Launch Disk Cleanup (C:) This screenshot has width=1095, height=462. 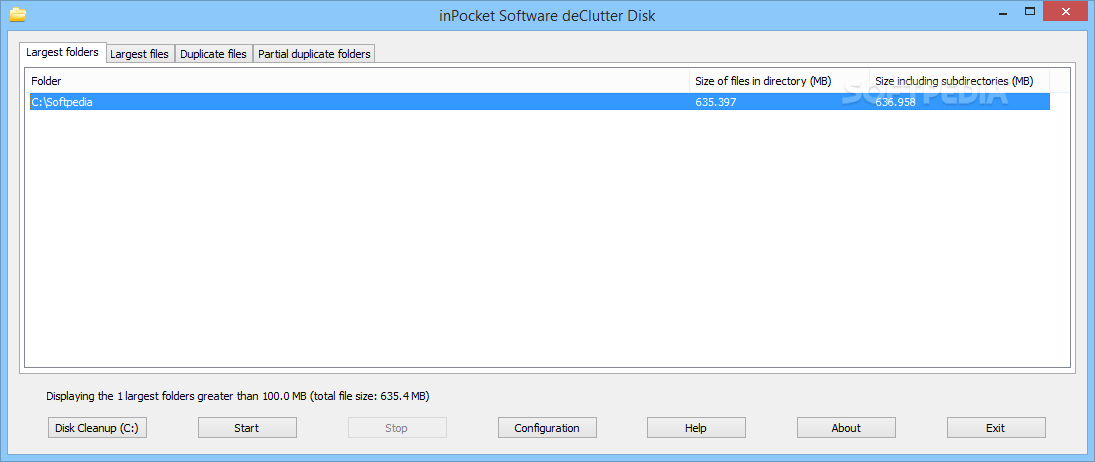(97, 428)
